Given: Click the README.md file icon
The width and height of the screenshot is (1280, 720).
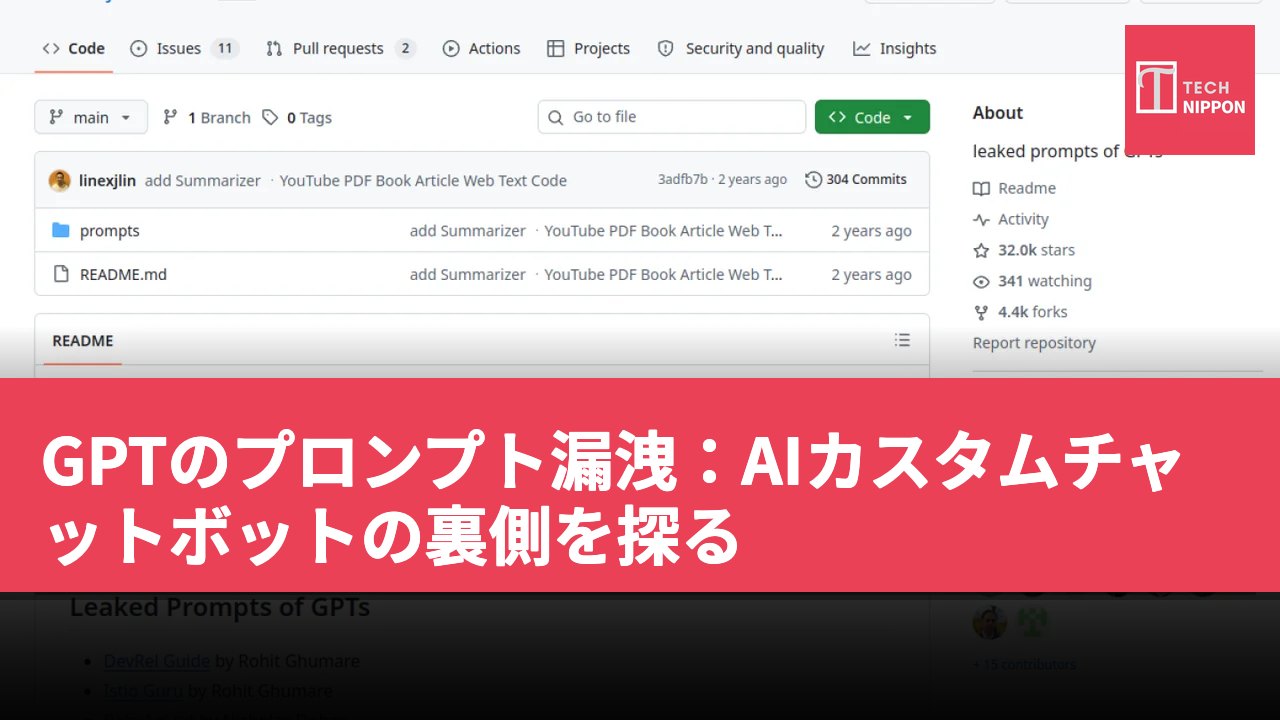Looking at the screenshot, I should pyautogui.click(x=61, y=274).
